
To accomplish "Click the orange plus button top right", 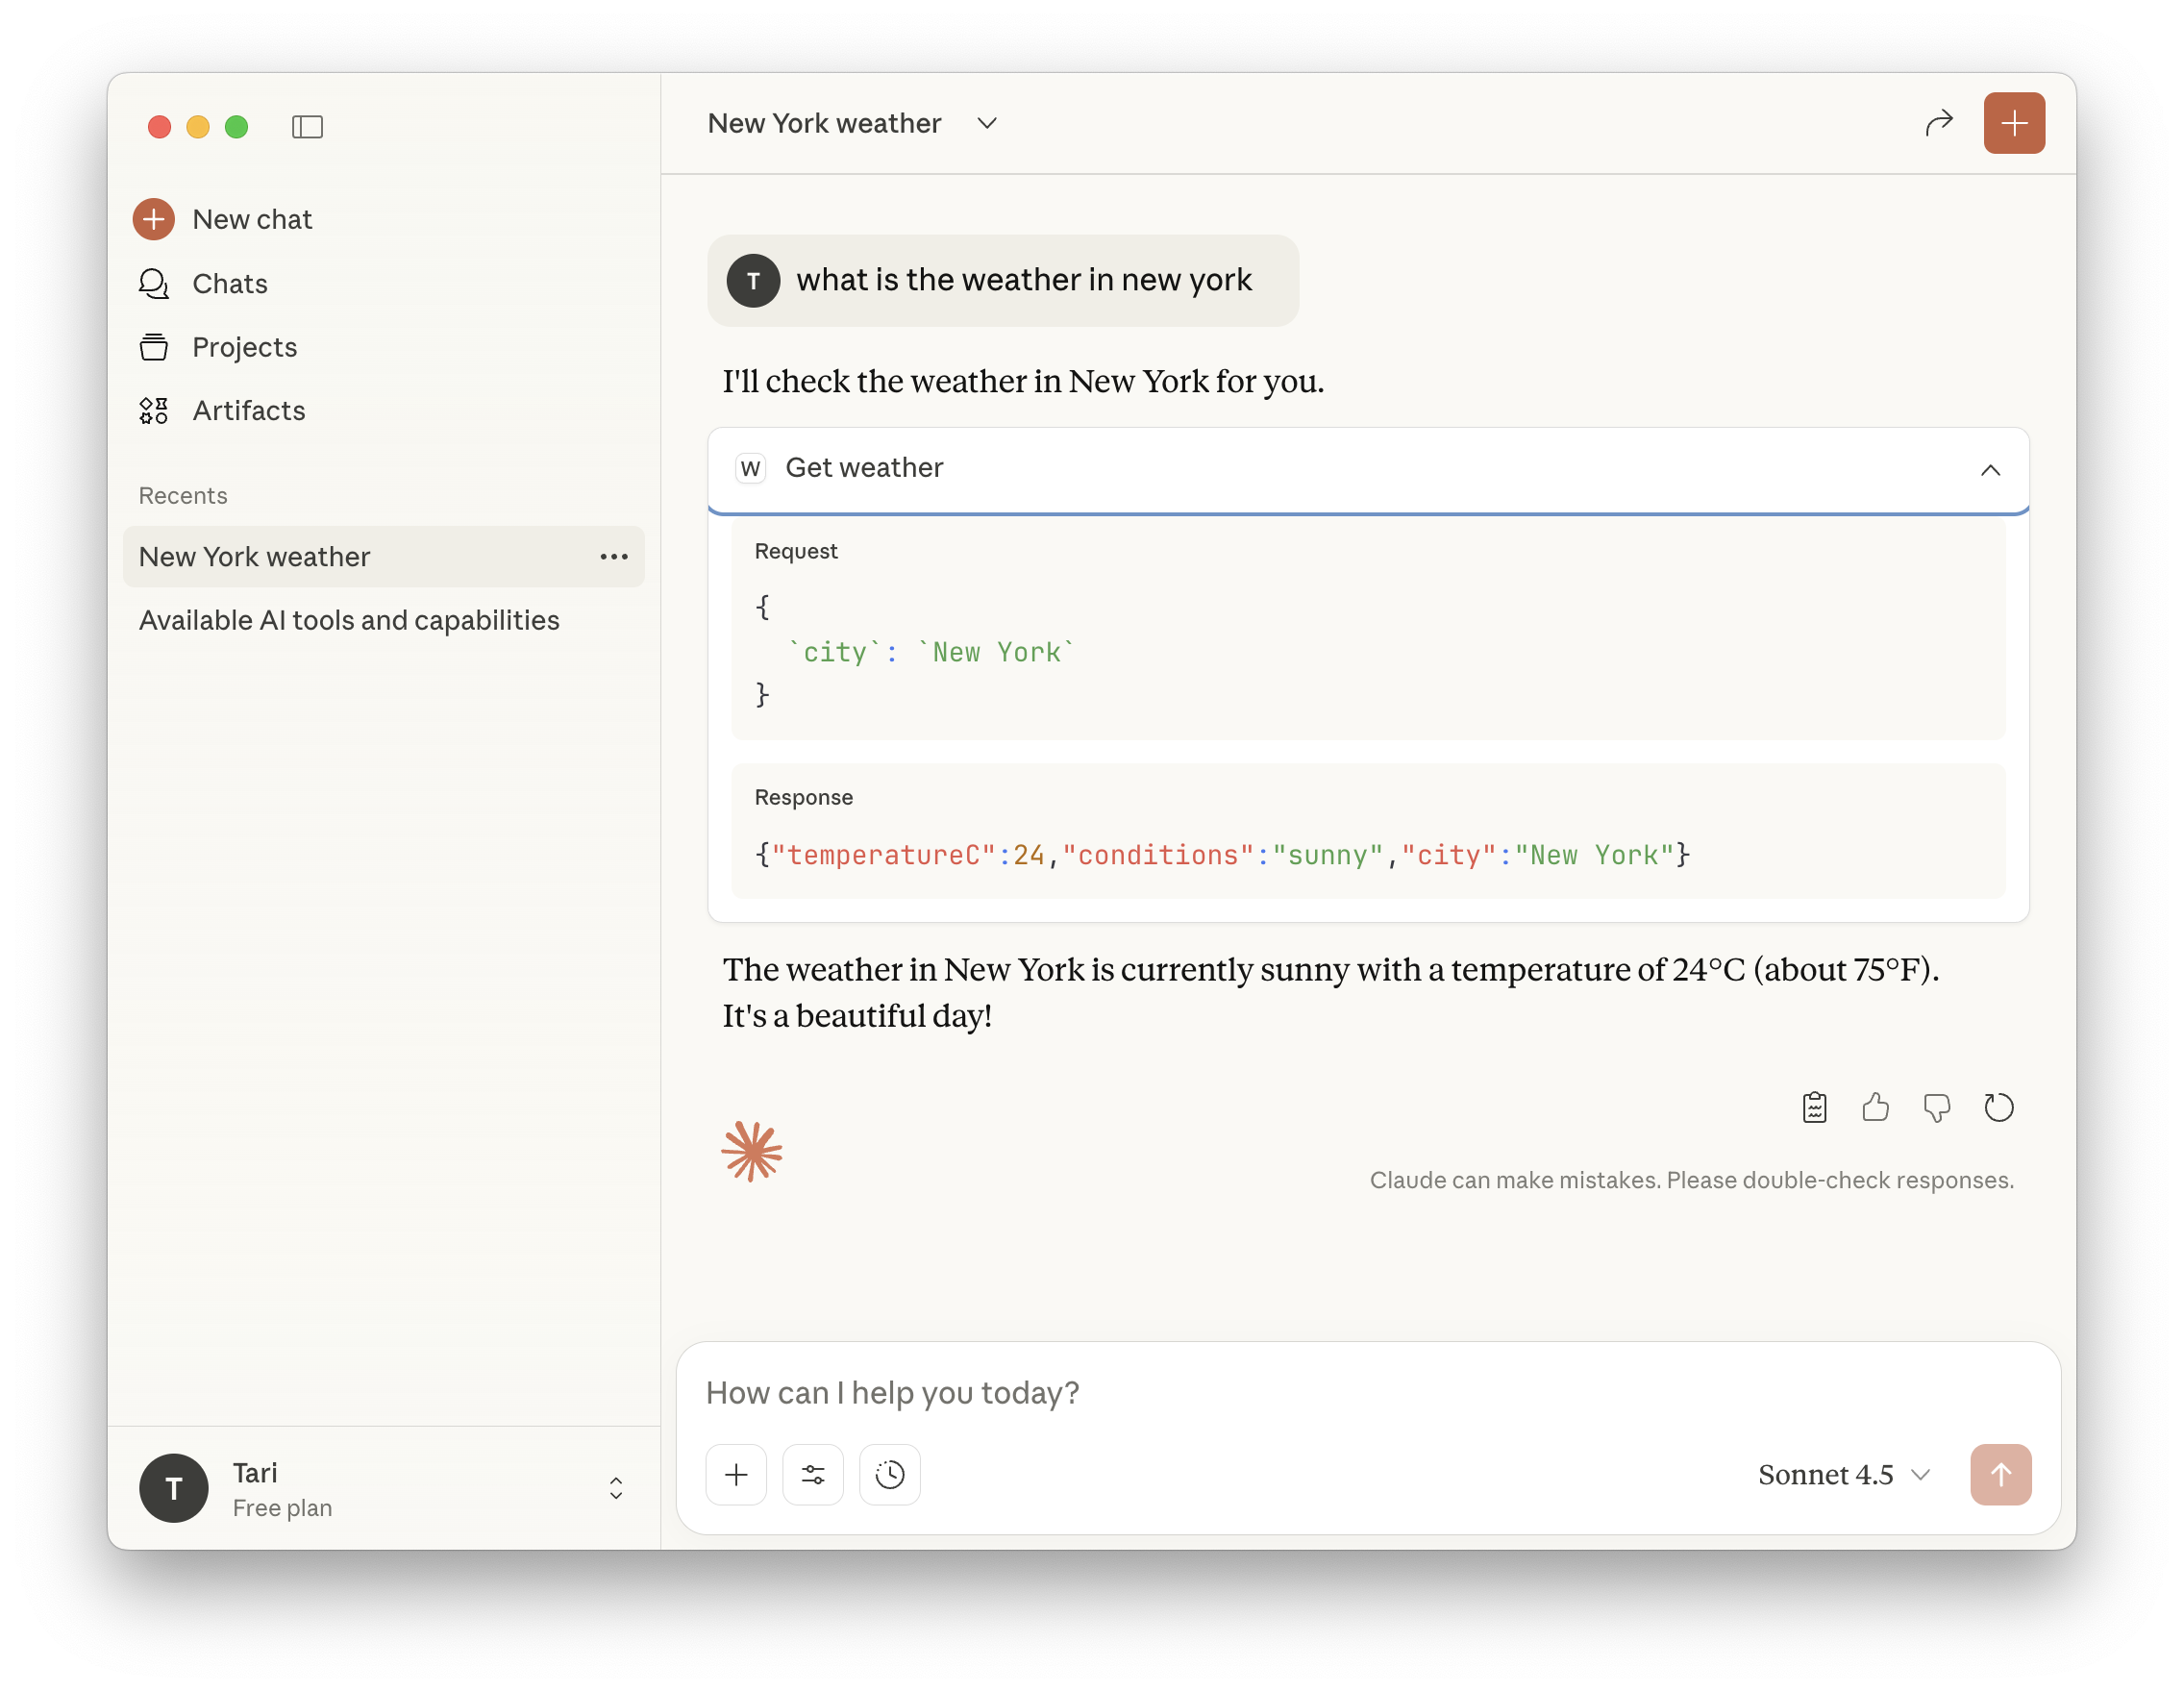I will pyautogui.click(x=2013, y=123).
